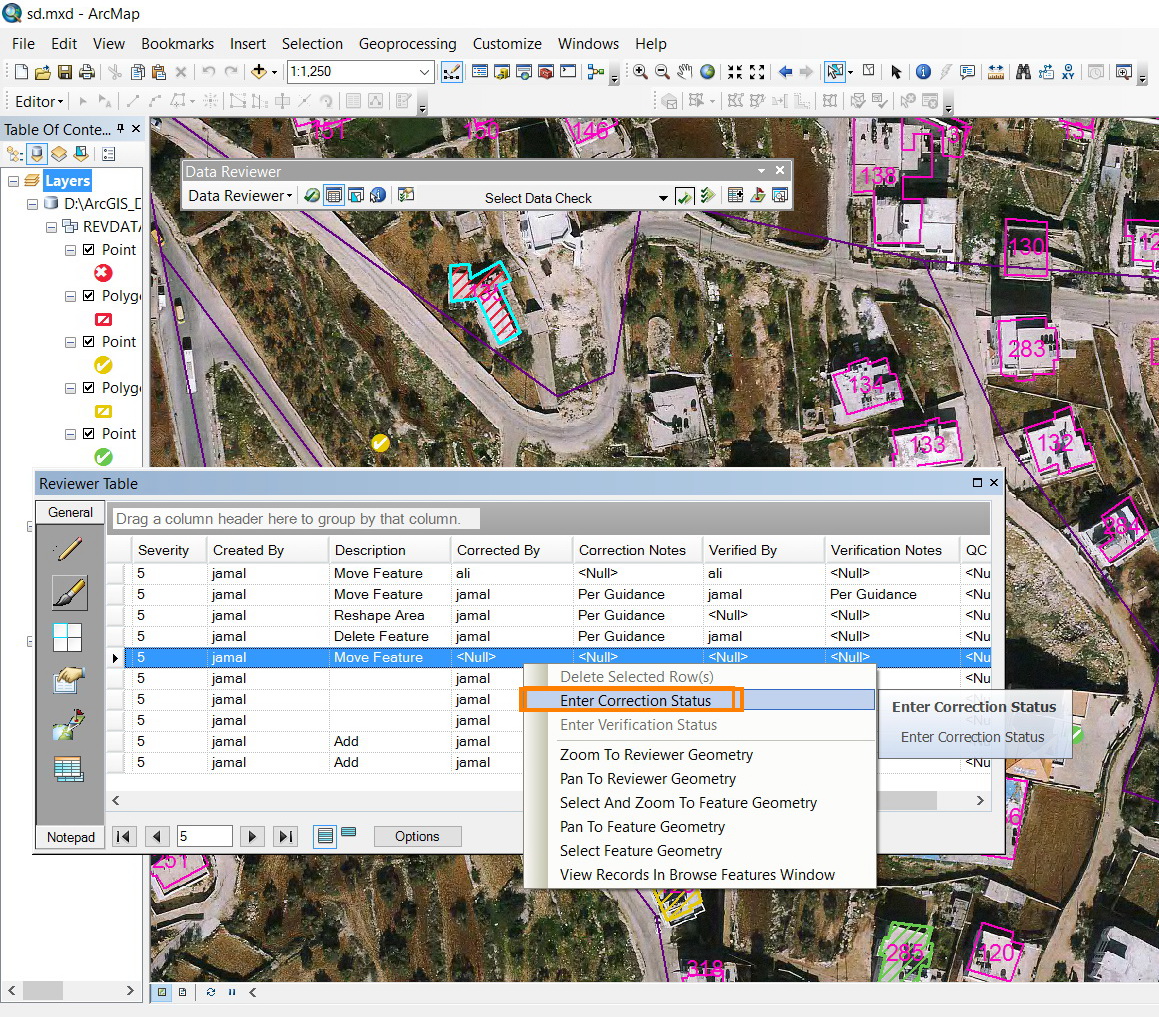
Task: Click the record number field showing 5
Action: pyautogui.click(x=204, y=837)
